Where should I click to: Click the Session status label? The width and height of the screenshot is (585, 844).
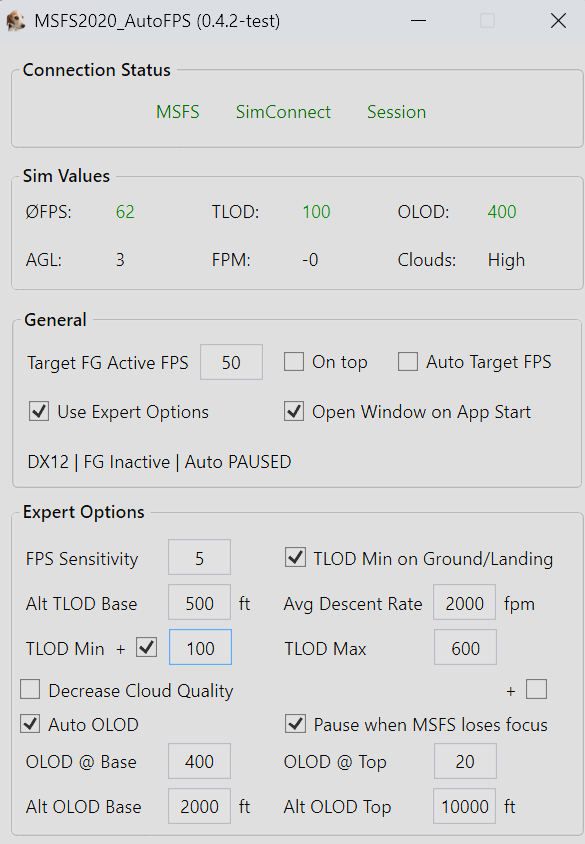click(x=397, y=112)
